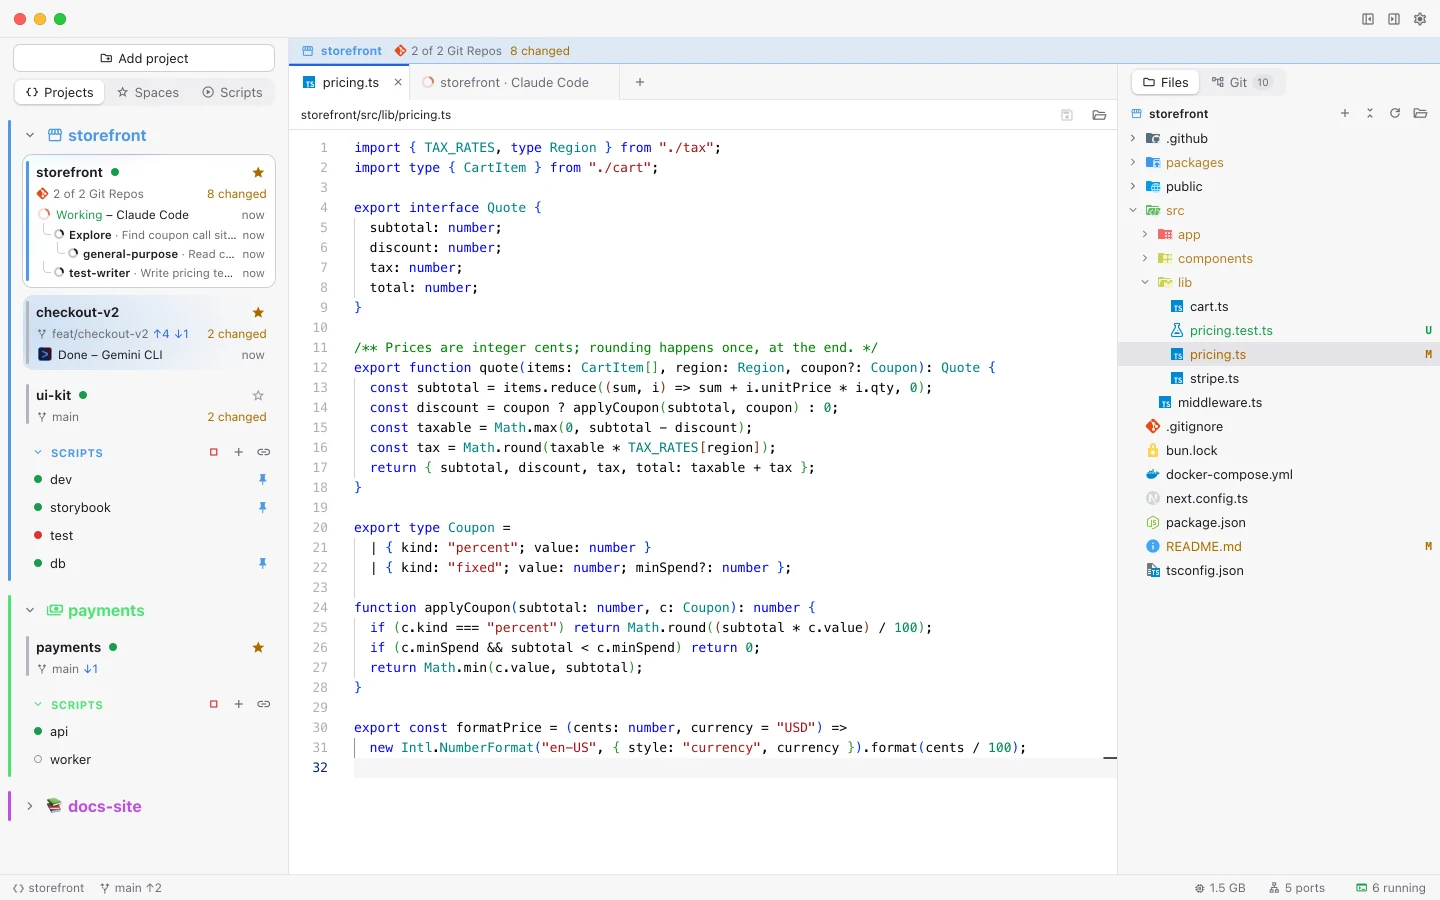Star the ui-kit workspace
Screen dimensions: 1440x900
(x=258, y=395)
